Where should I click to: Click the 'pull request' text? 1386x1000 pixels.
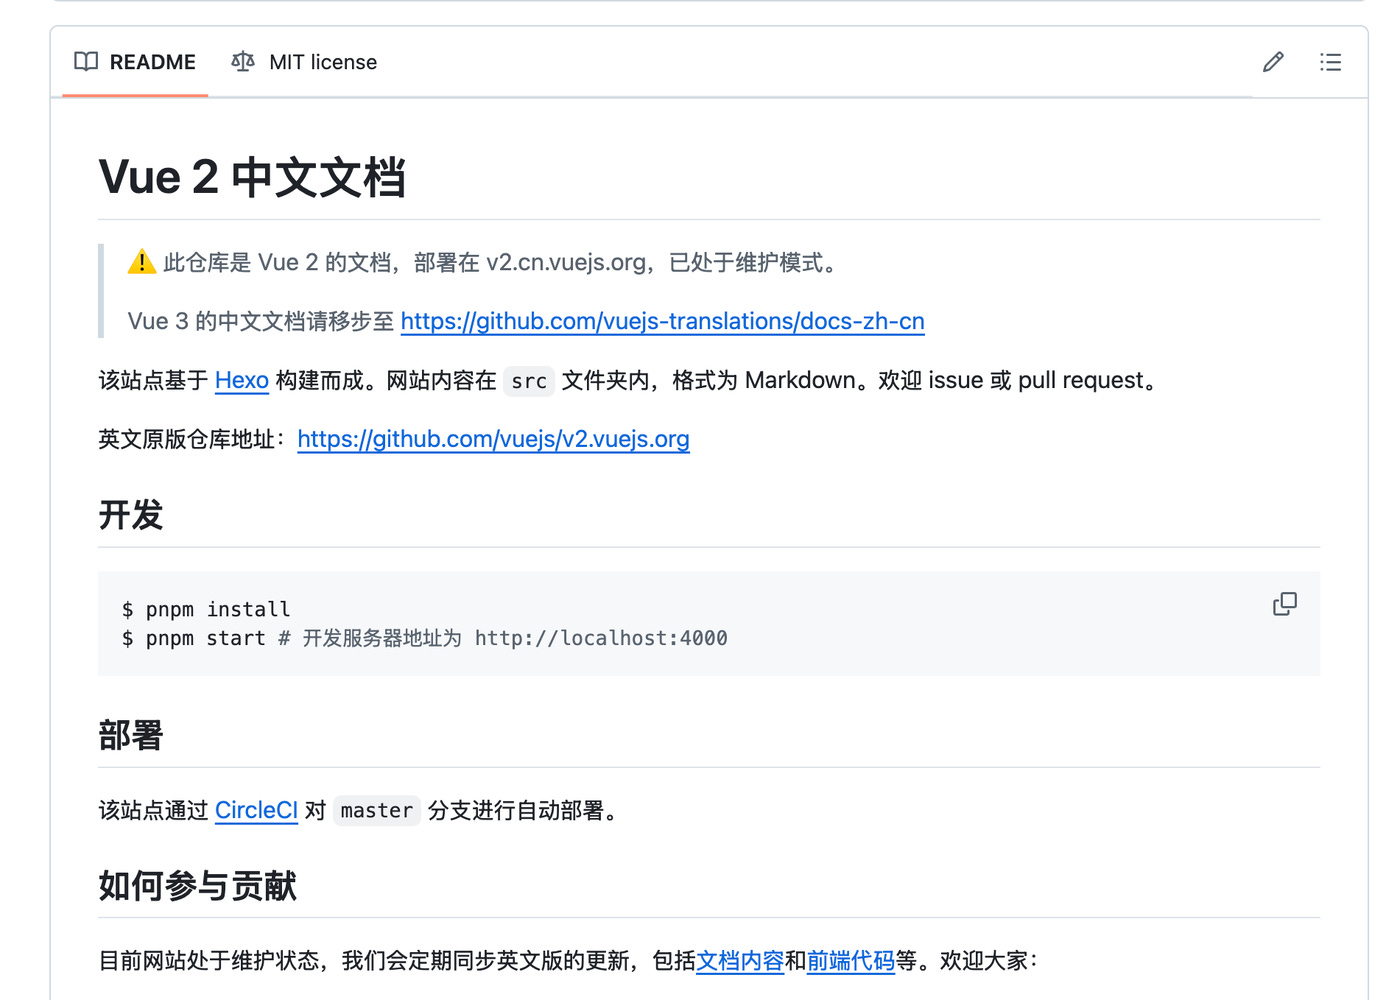click(x=1081, y=380)
